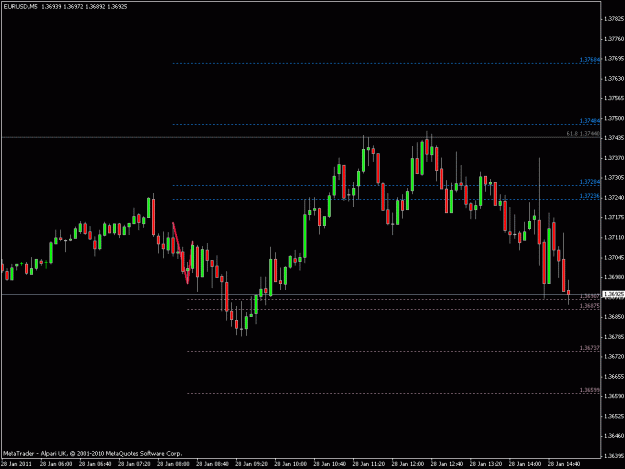Screen dimensions: 625x469
Task: Click the 28 Jan 13:20 time label
Action: point(486,464)
